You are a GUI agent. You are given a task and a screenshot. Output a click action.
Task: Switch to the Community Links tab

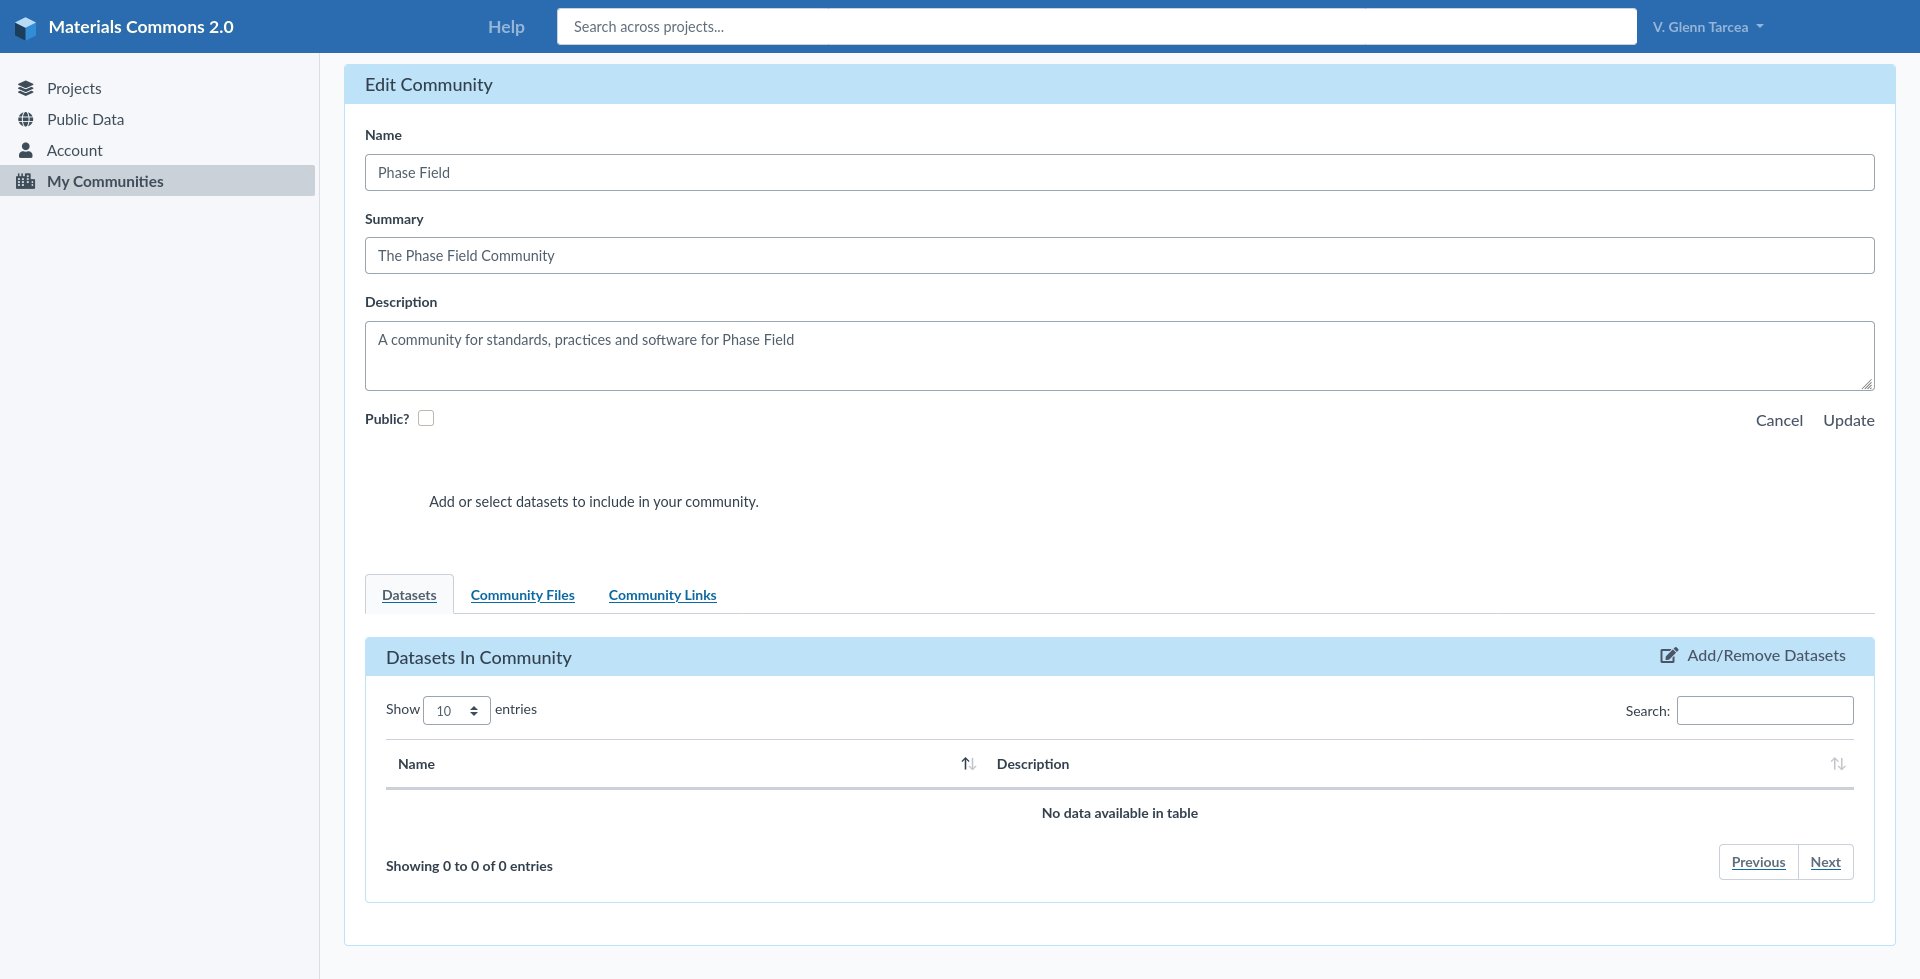662,595
